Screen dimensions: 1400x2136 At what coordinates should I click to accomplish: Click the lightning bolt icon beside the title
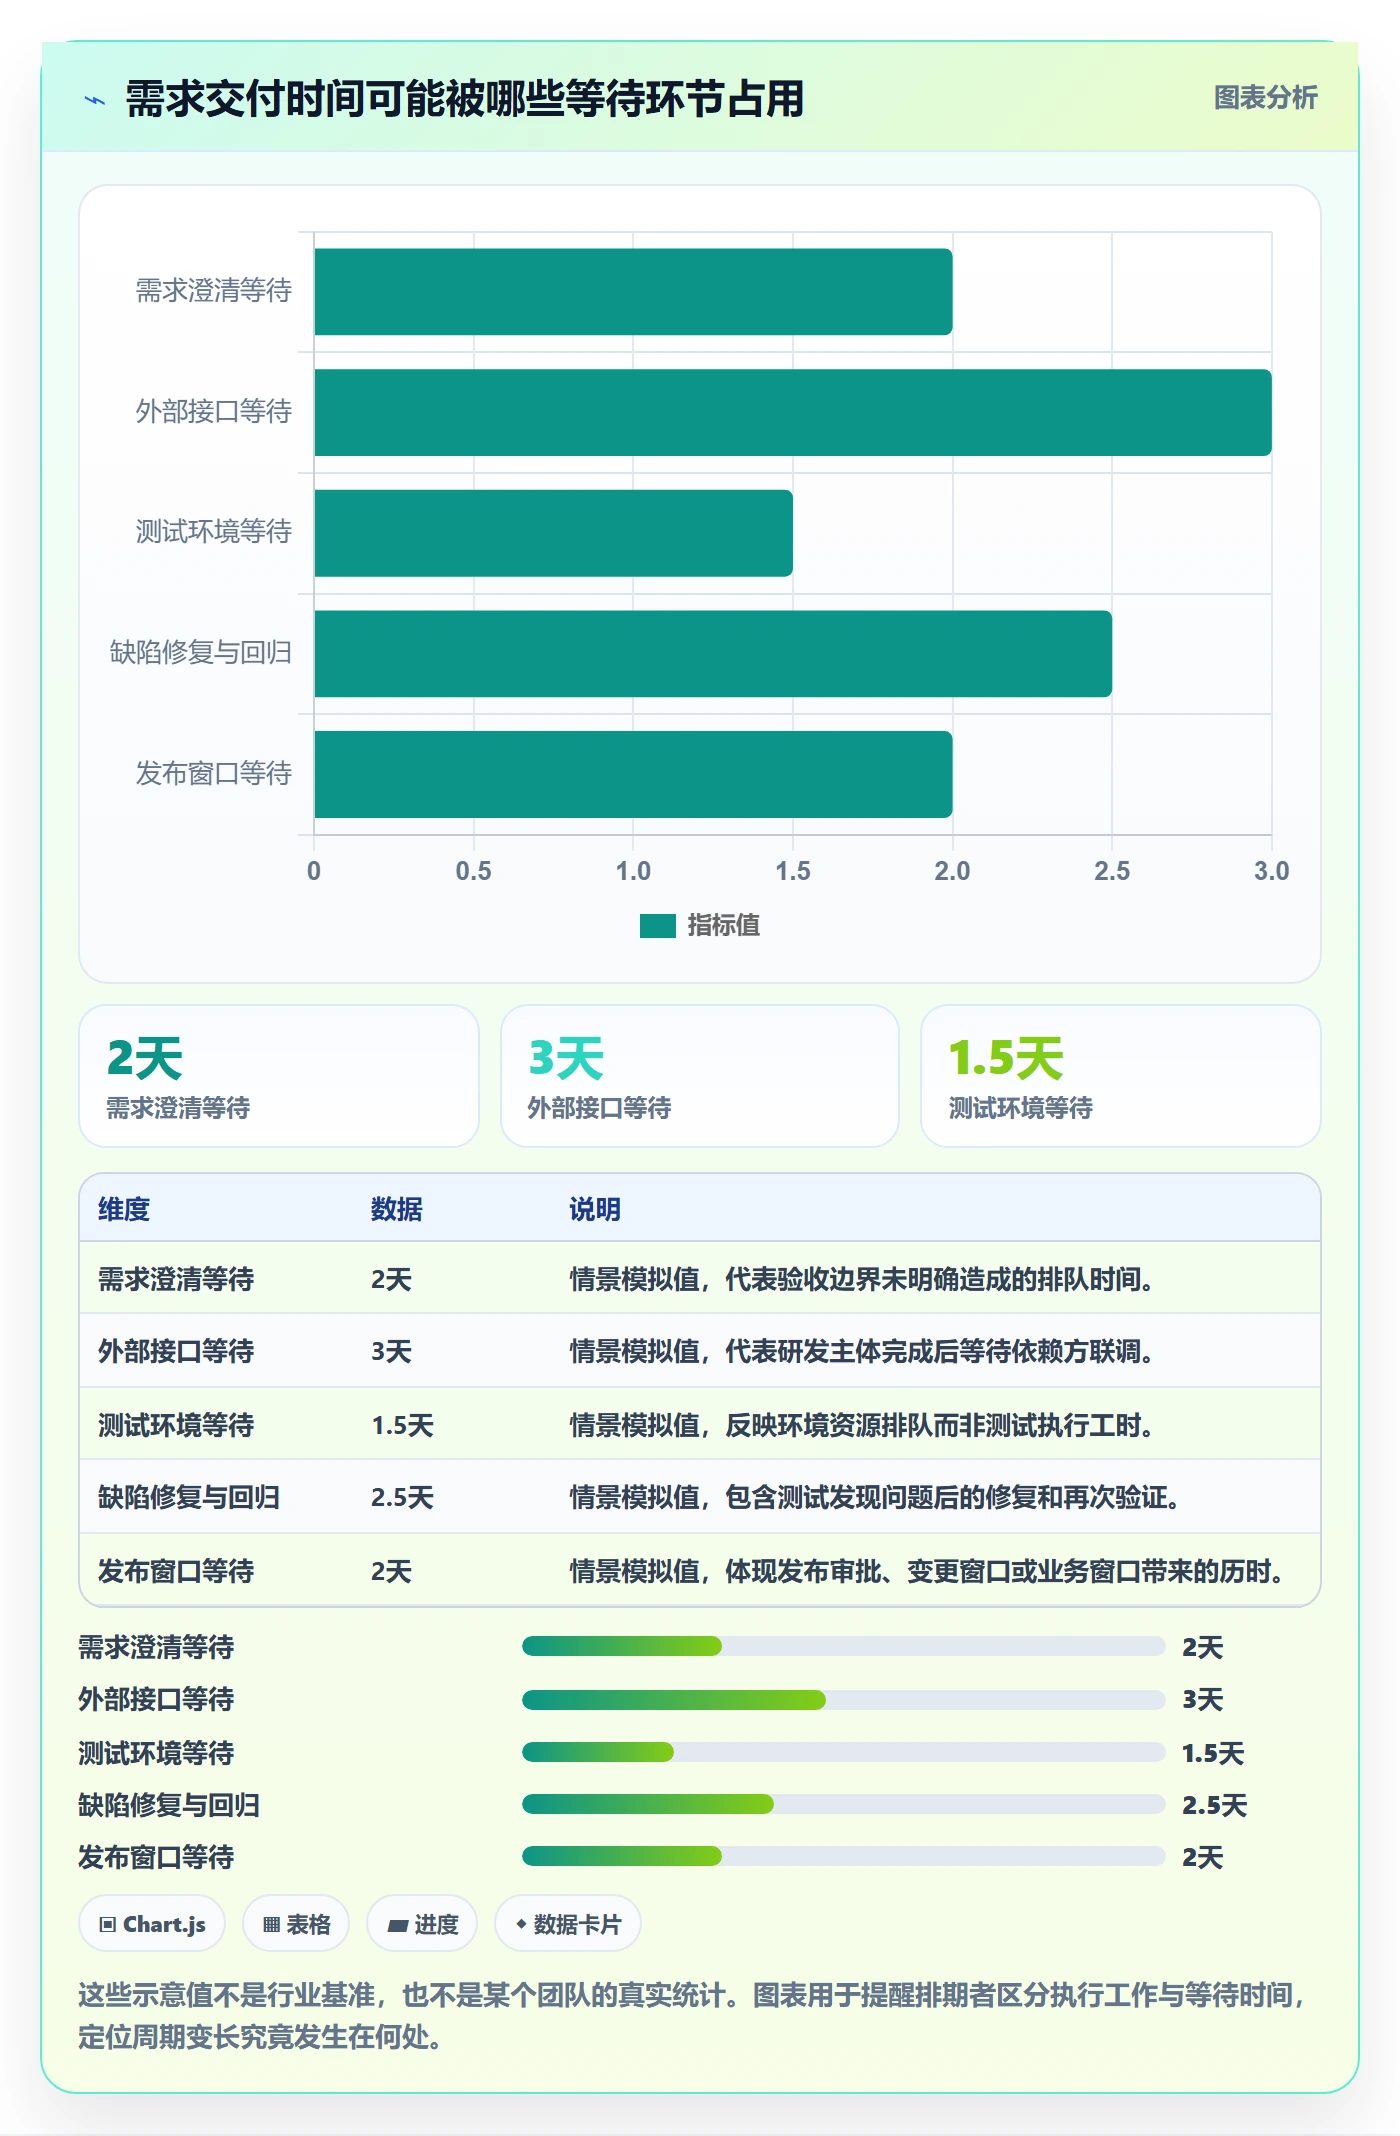click(95, 100)
